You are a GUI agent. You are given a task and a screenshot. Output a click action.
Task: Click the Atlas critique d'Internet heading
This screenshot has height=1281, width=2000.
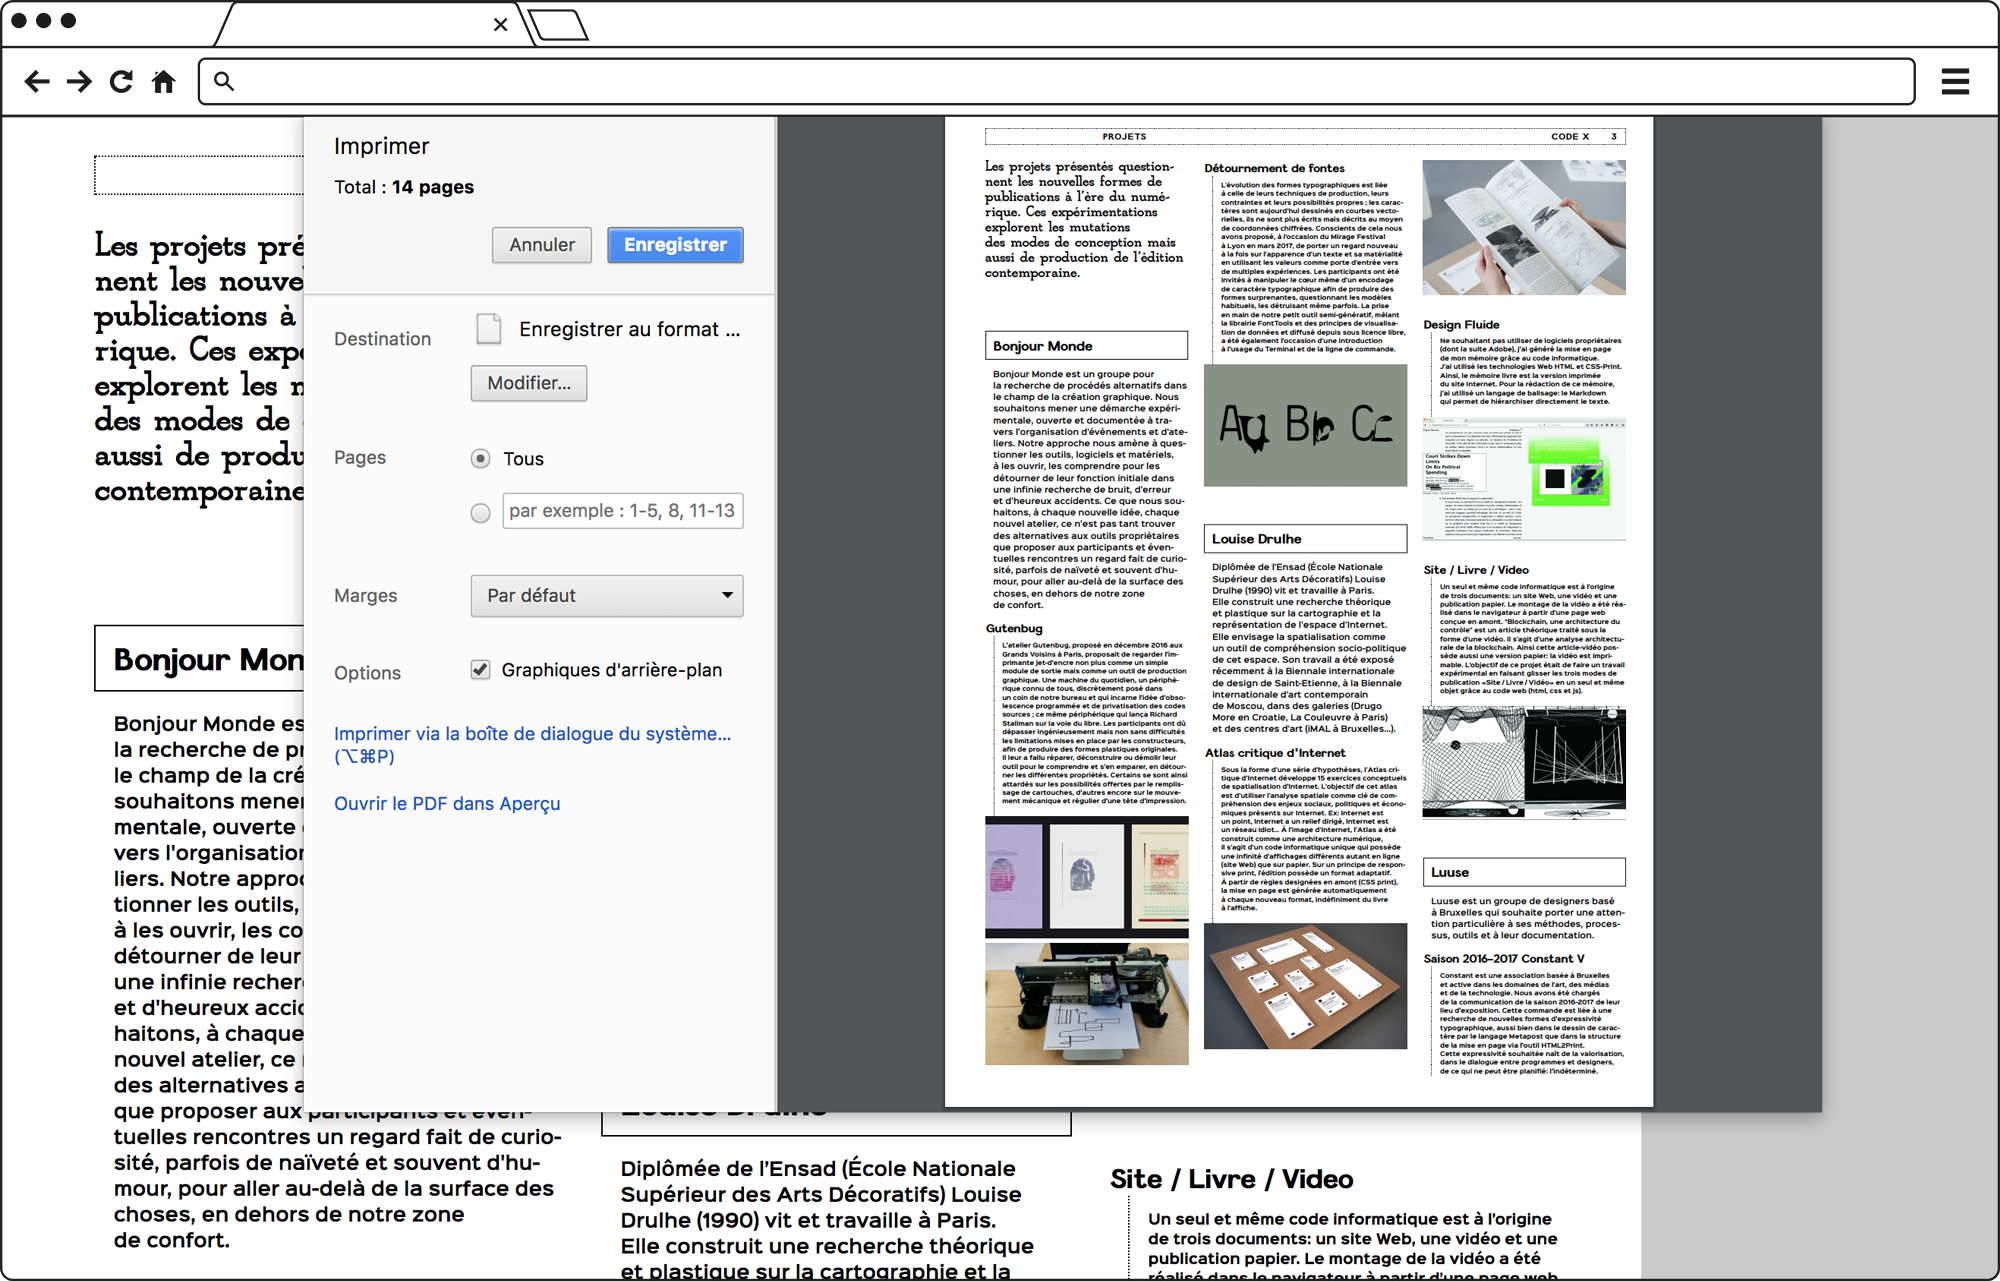tap(1275, 753)
